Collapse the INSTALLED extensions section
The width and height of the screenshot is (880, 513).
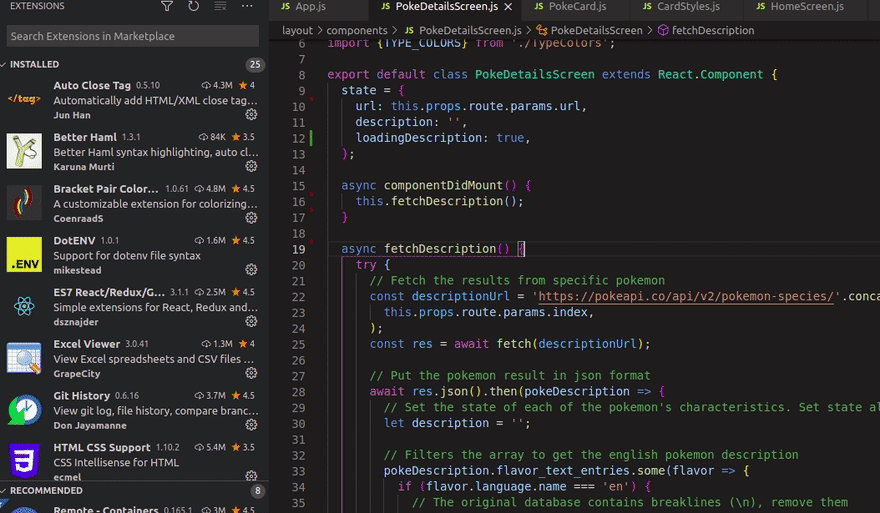click(x=35, y=65)
